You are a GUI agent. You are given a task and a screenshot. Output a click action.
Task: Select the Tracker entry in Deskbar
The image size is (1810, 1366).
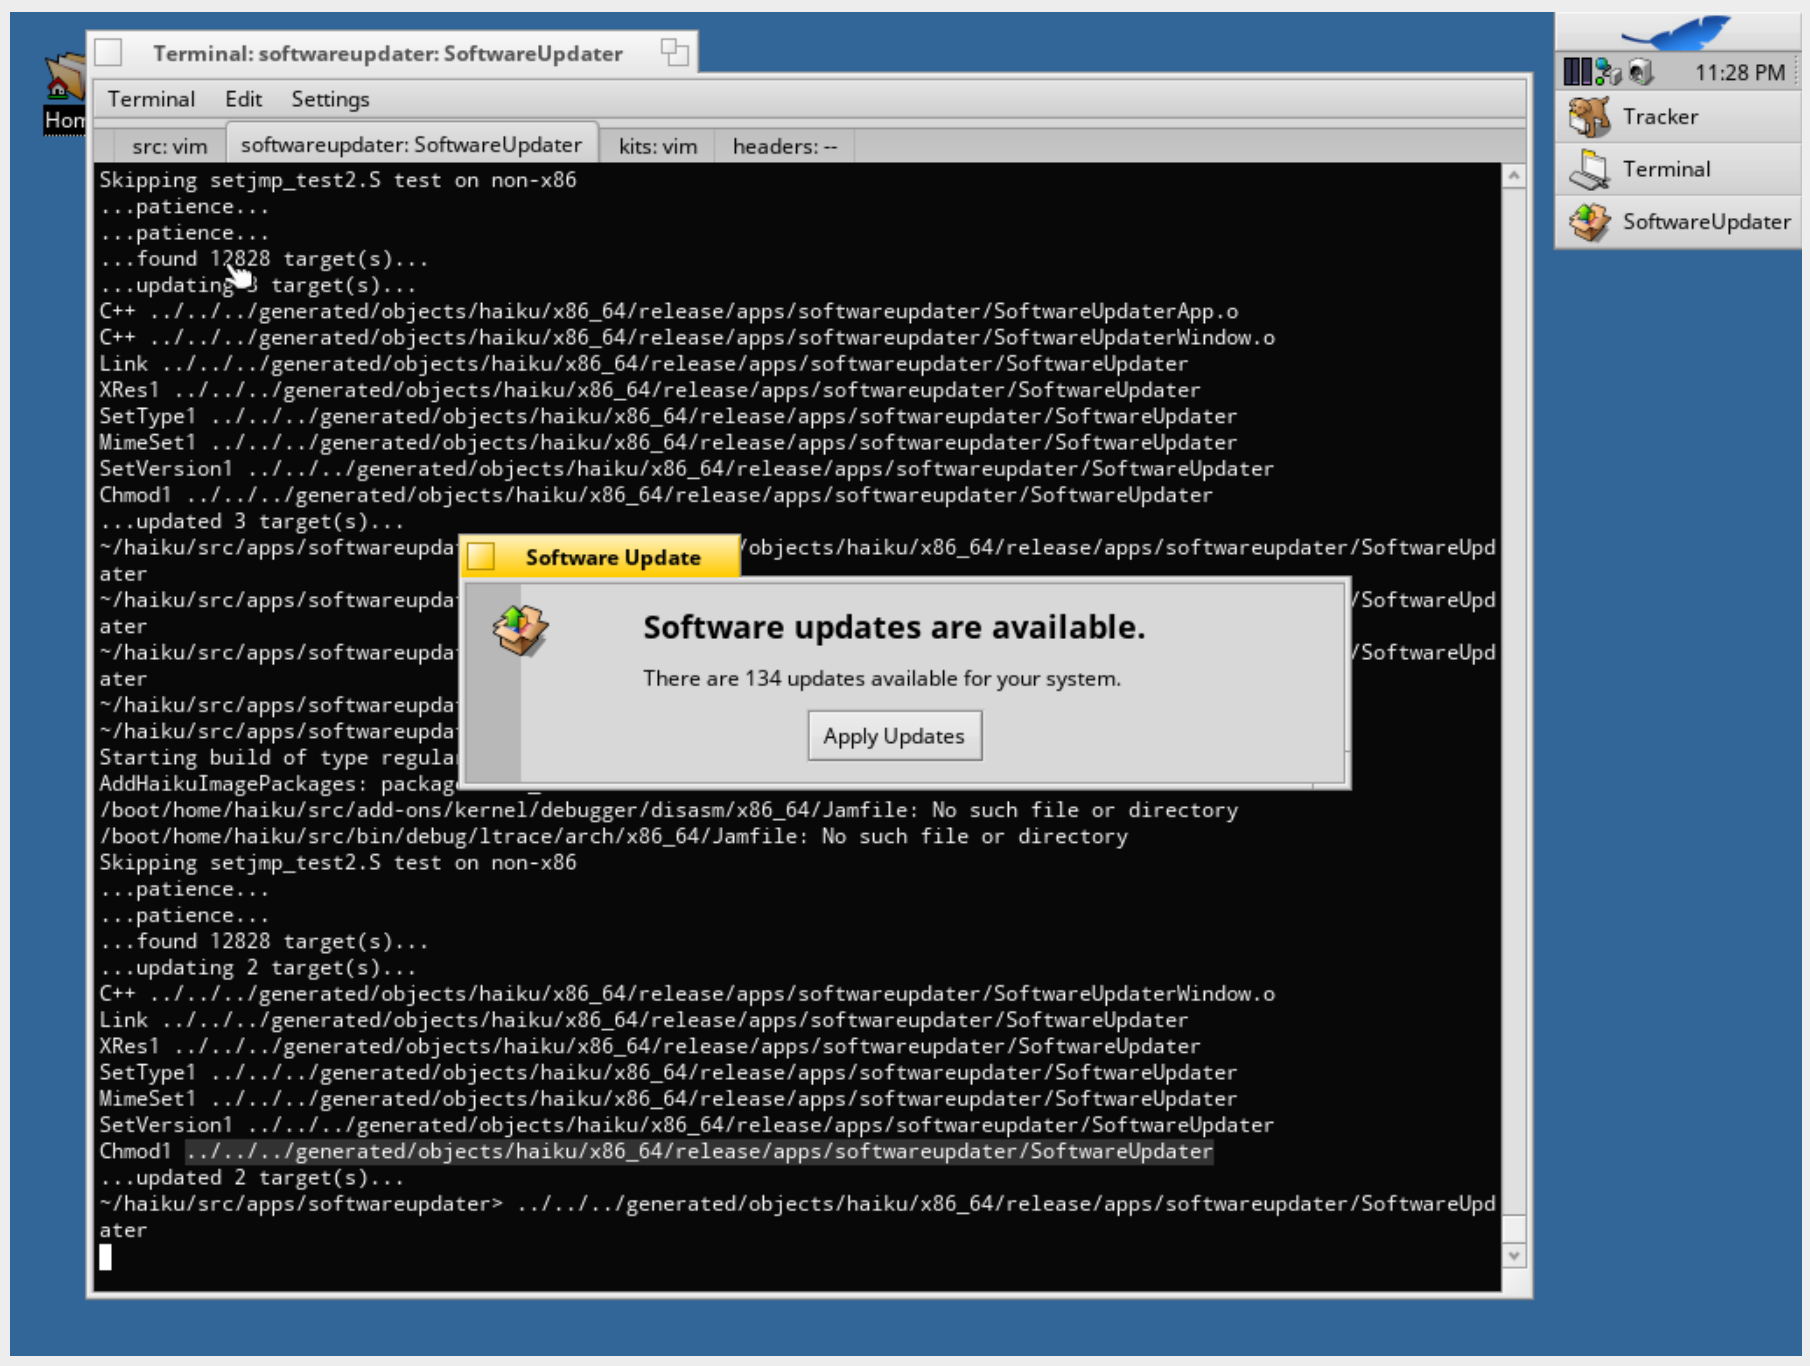click(x=1679, y=117)
